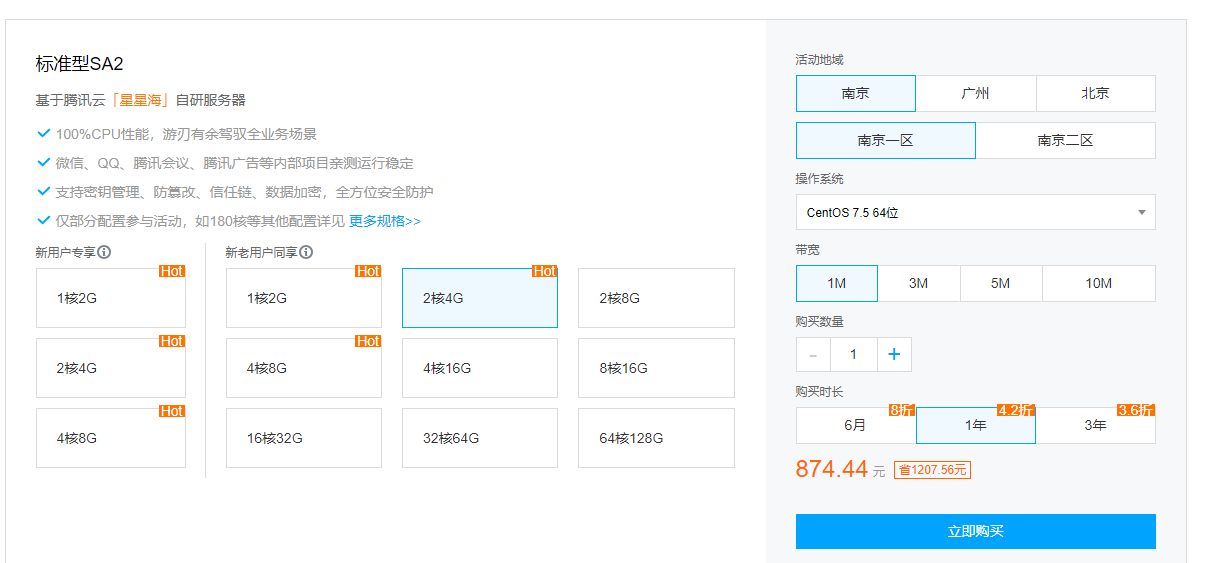
Task: Choose 南京二区 availability zone
Action: tap(1066, 140)
